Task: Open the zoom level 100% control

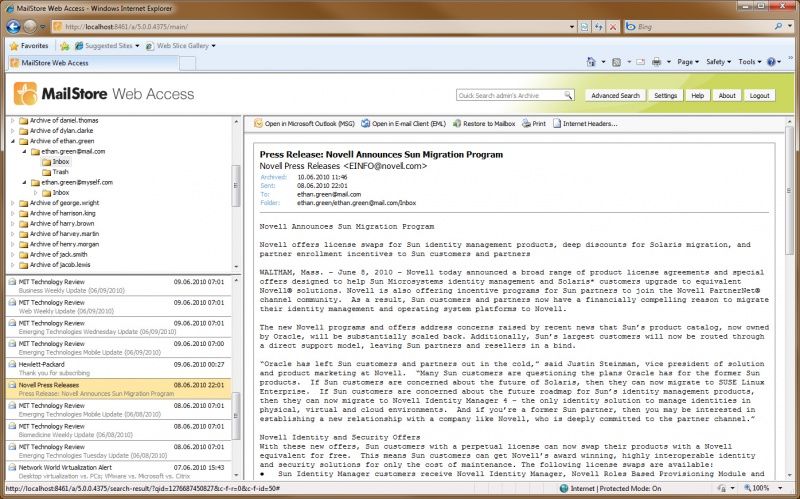Action: point(763,488)
